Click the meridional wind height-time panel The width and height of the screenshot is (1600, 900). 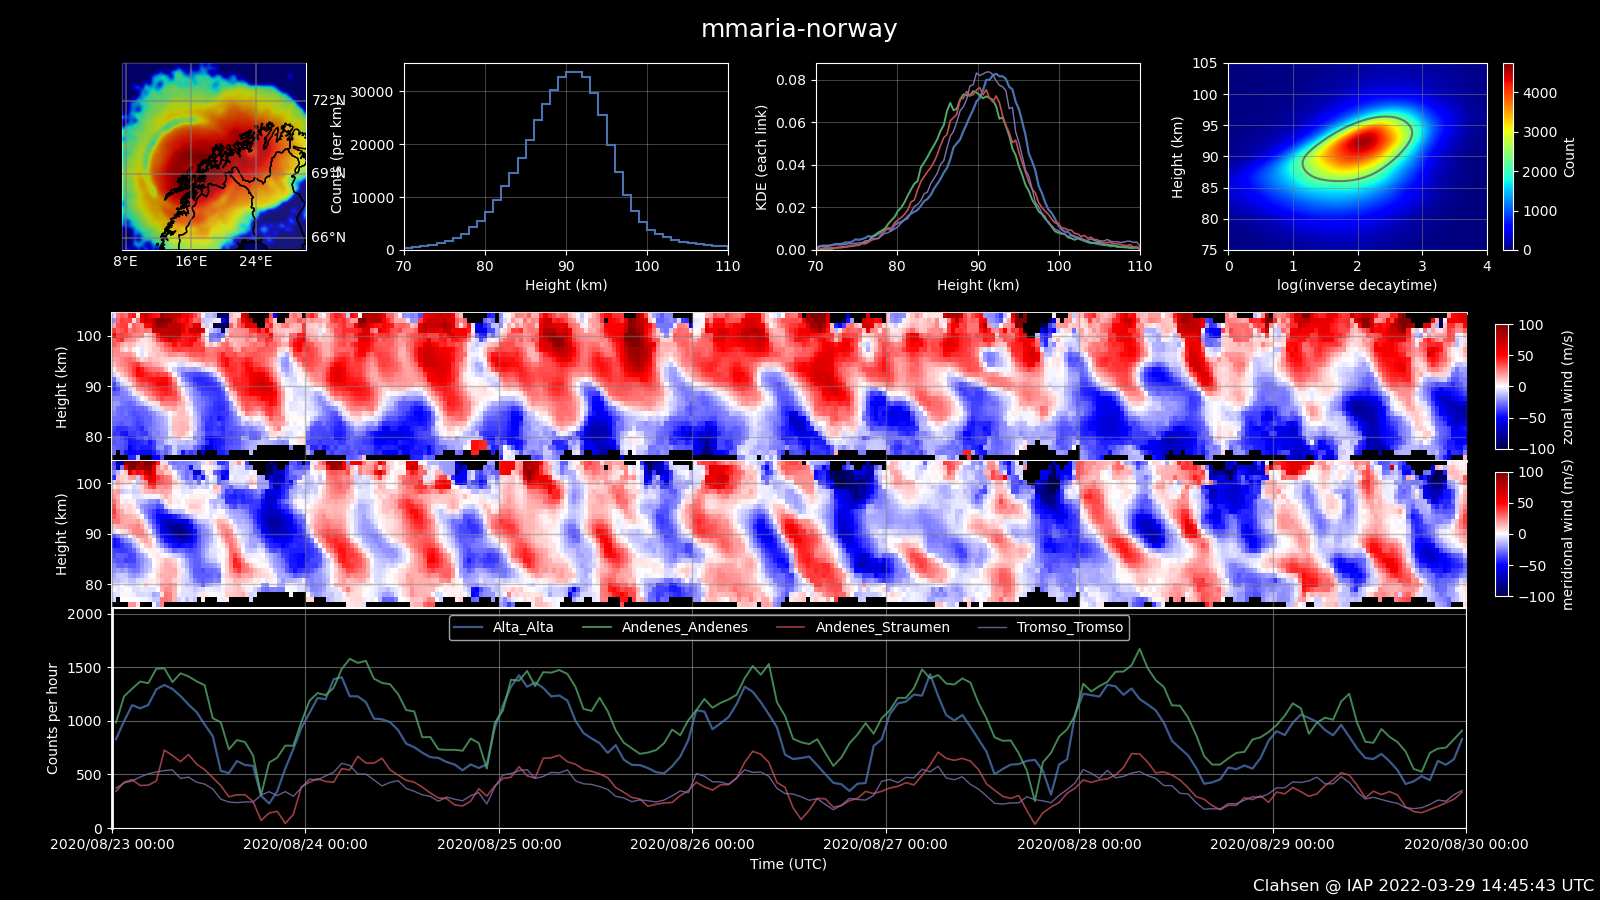(789, 533)
